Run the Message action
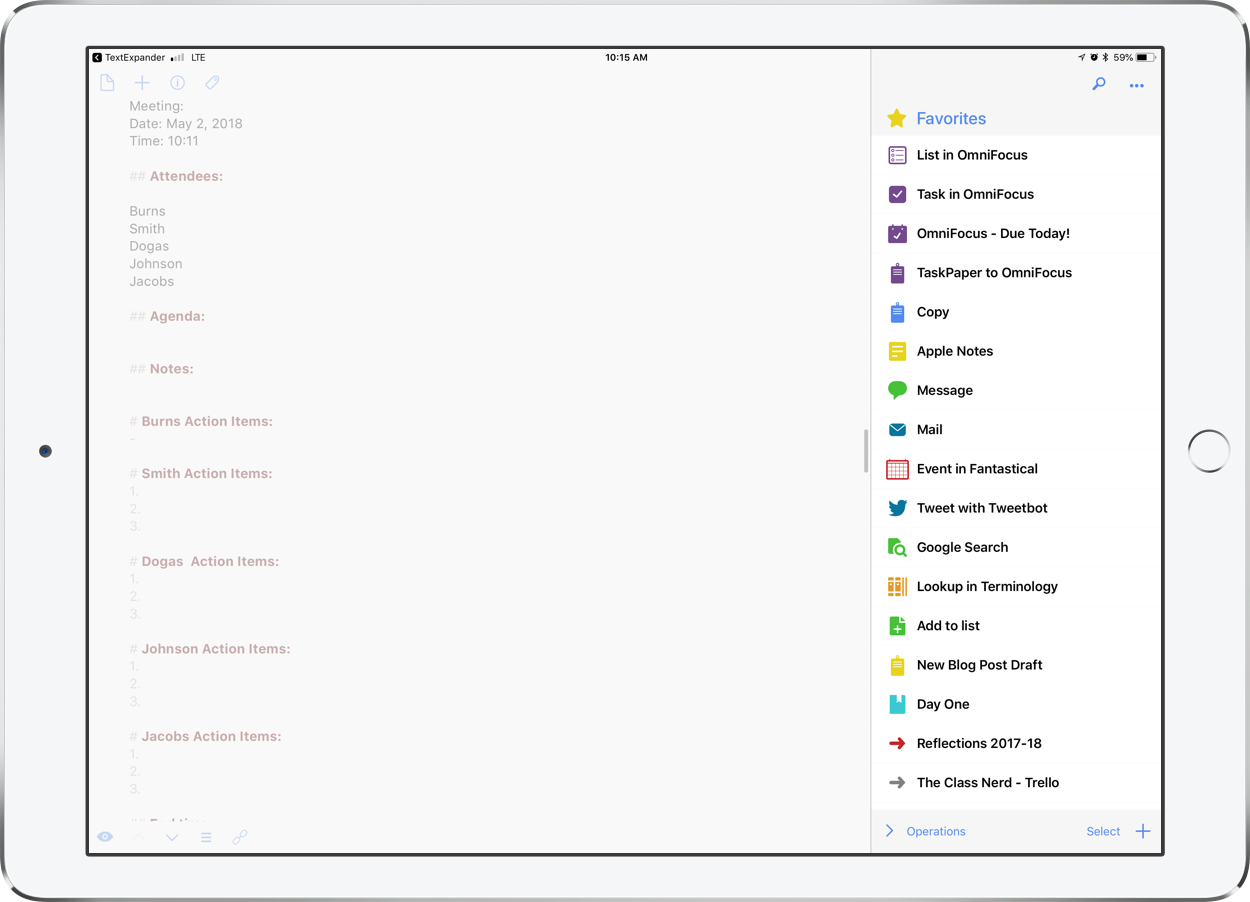 tap(1016, 390)
